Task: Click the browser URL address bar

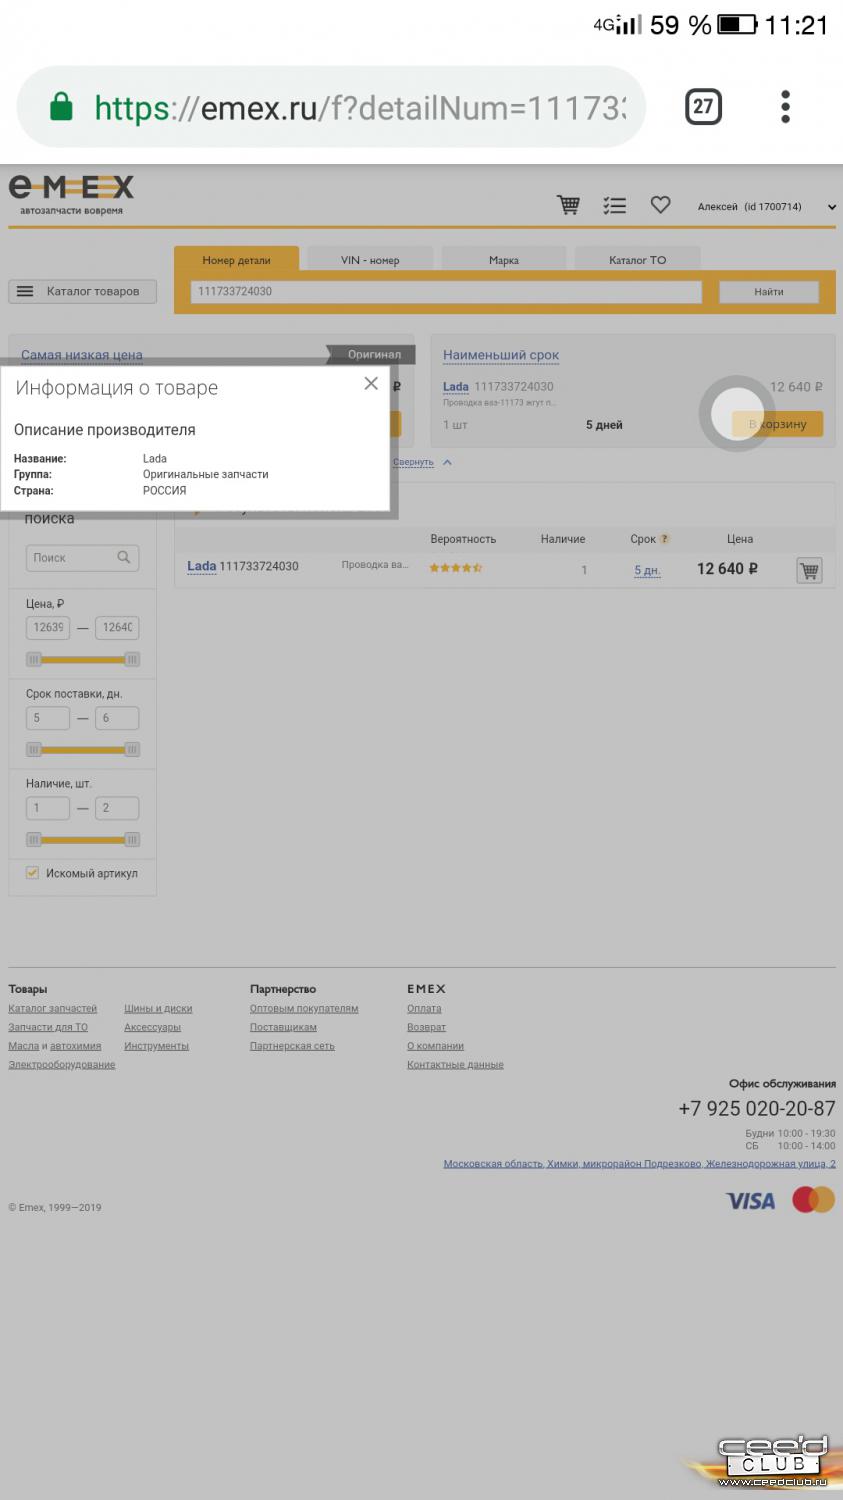Action: pyautogui.click(x=330, y=107)
